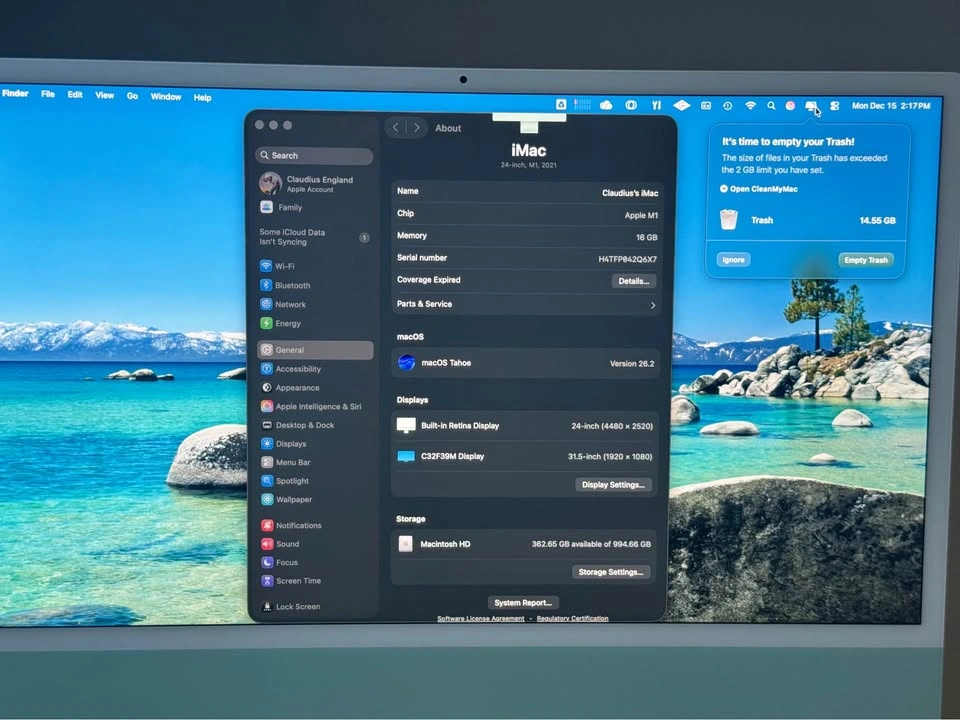Click the C32F39M Display row
Screen dimensions: 960x720
[525, 456]
